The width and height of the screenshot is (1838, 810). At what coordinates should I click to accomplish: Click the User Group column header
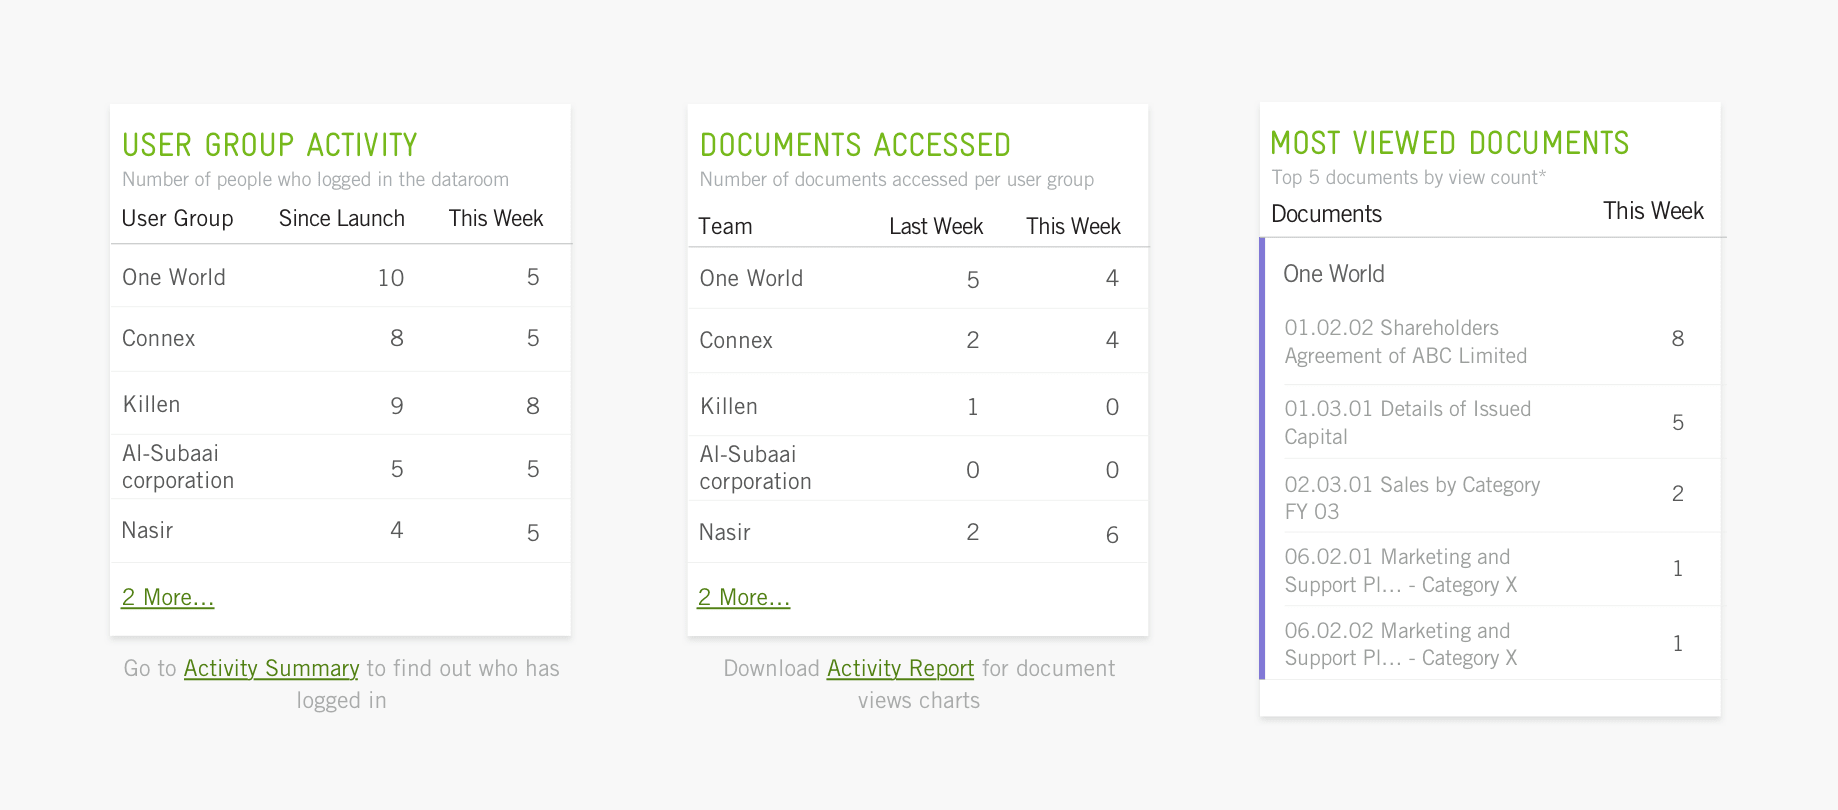(177, 218)
